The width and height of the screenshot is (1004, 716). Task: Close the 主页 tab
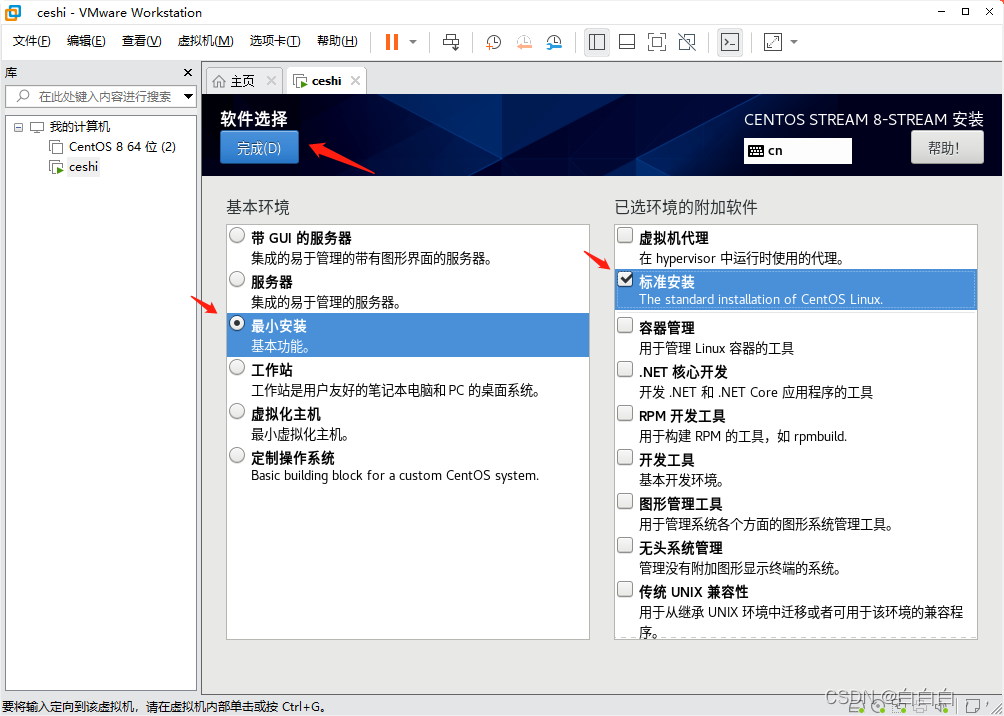click(271, 81)
